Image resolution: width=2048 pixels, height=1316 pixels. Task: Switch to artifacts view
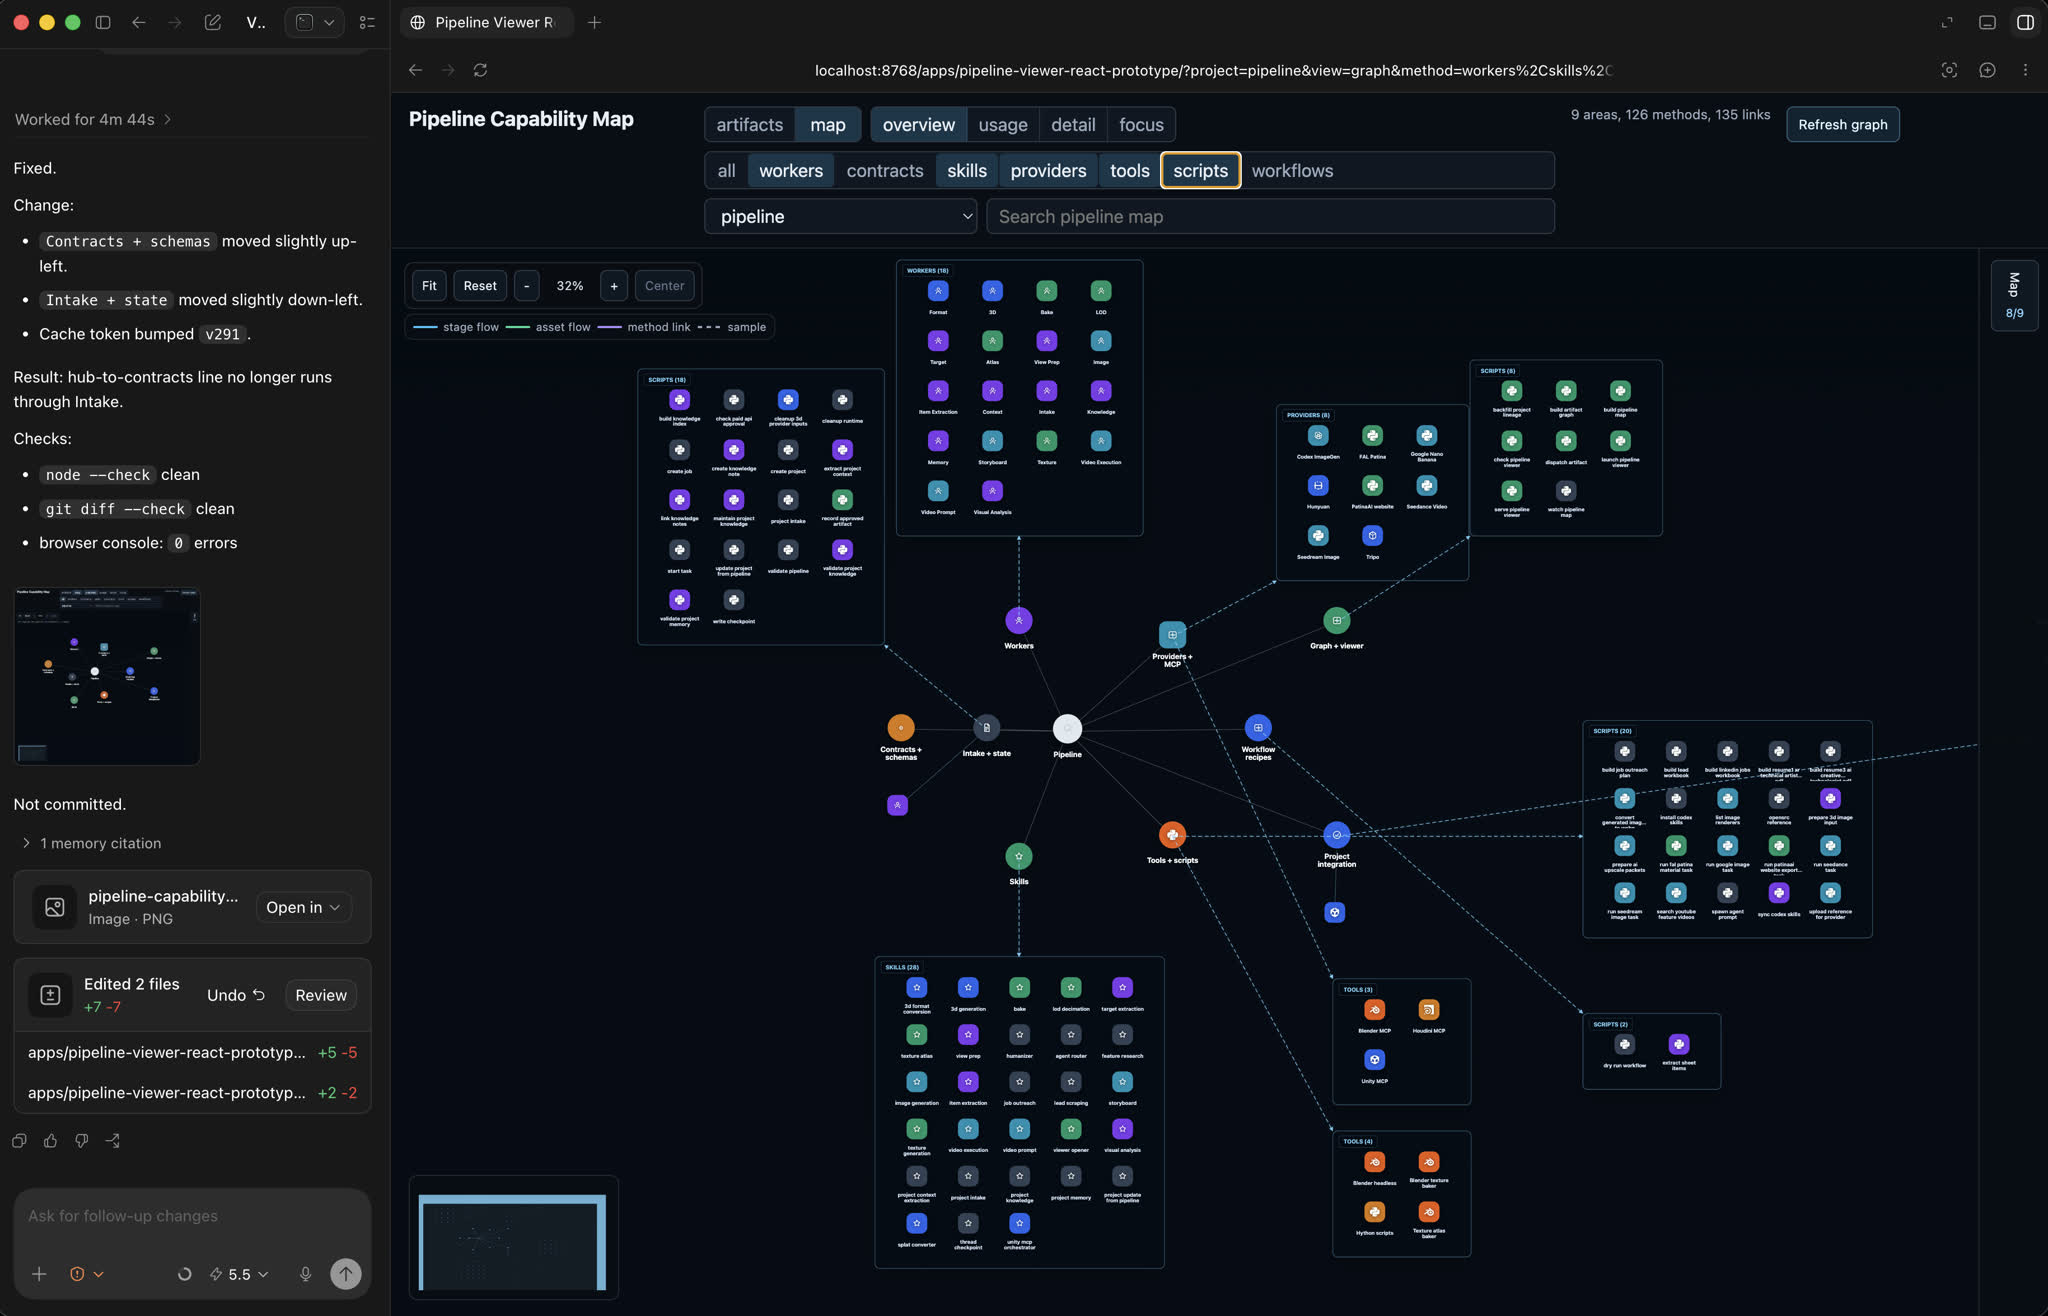click(749, 125)
